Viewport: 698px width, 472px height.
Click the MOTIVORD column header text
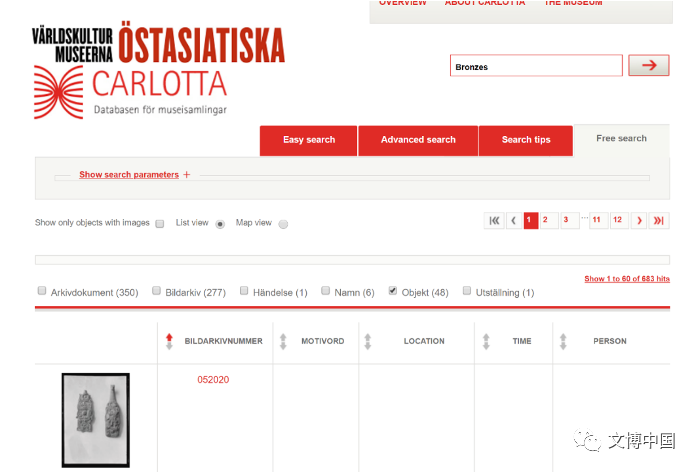pyautogui.click(x=323, y=342)
